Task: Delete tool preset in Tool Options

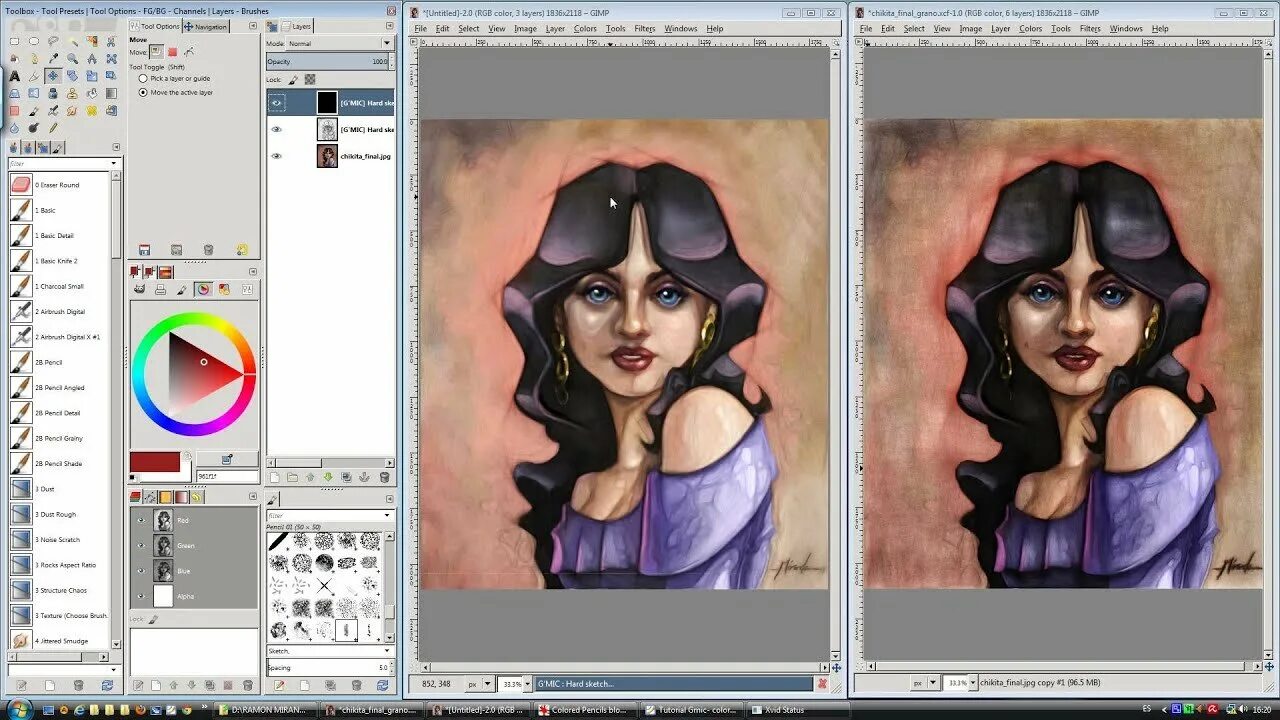Action: 208,250
